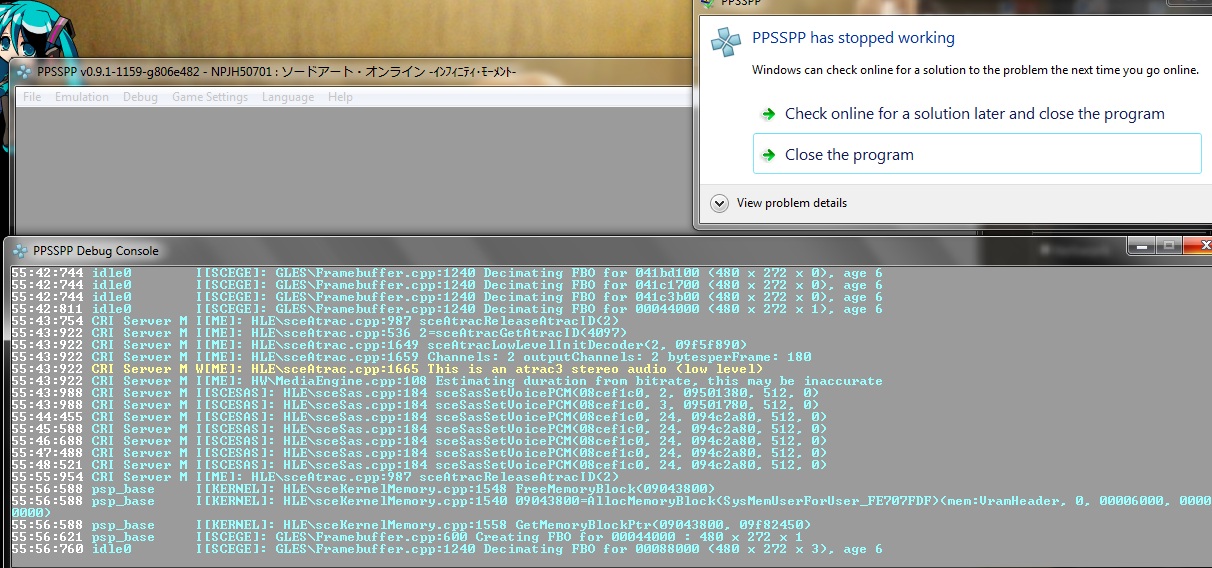Open the Debug menu
The height and width of the screenshot is (568, 1212).
point(140,97)
